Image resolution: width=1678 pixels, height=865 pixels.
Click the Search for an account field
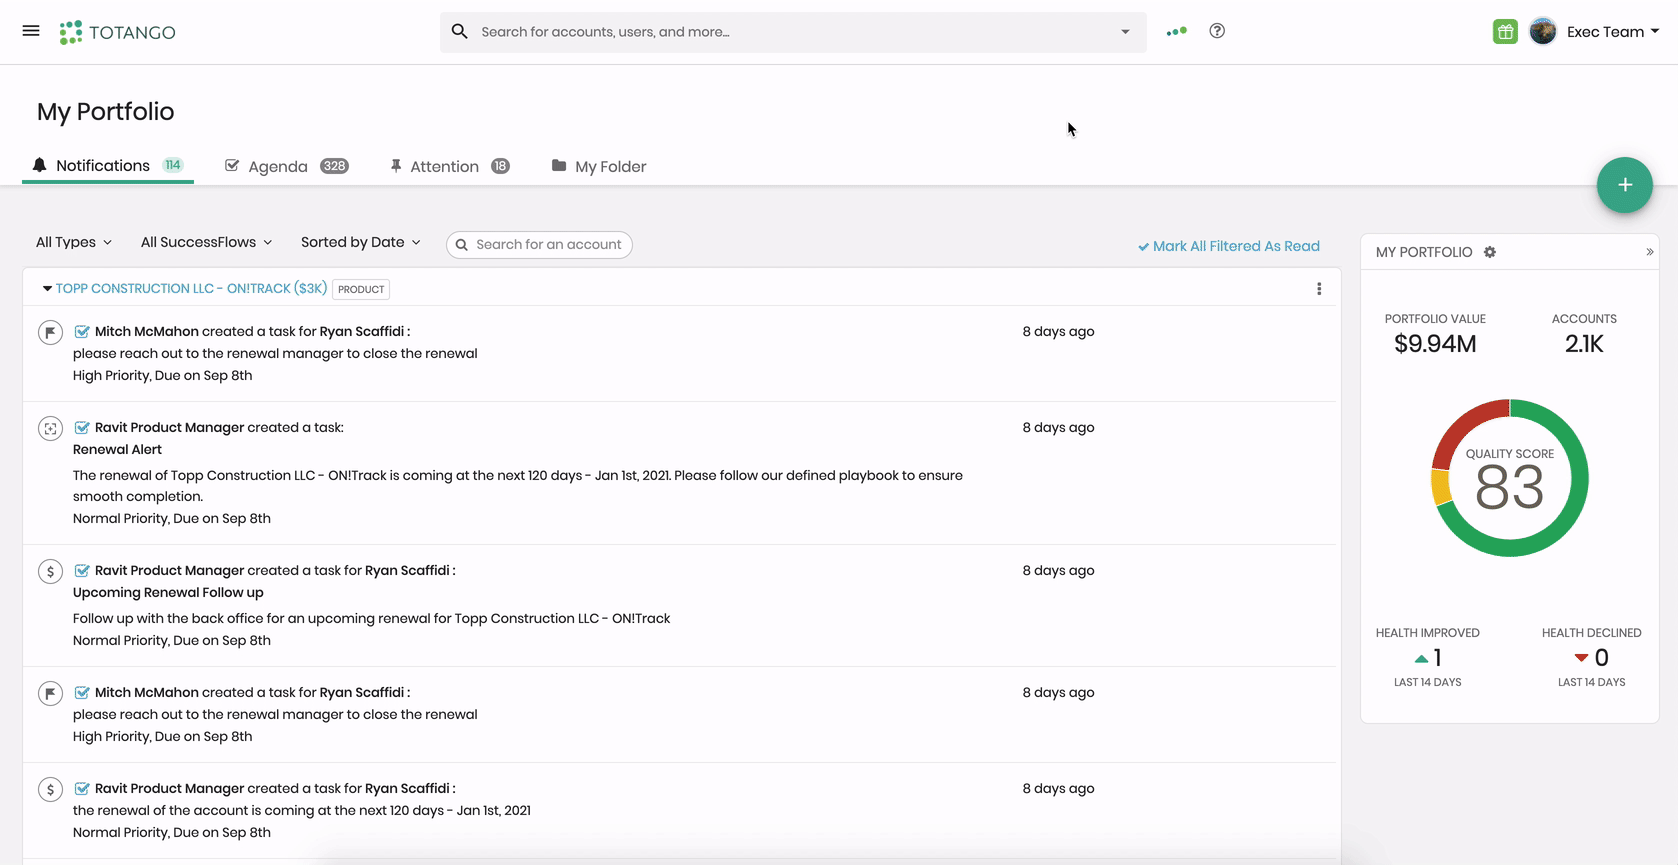pyautogui.click(x=539, y=244)
